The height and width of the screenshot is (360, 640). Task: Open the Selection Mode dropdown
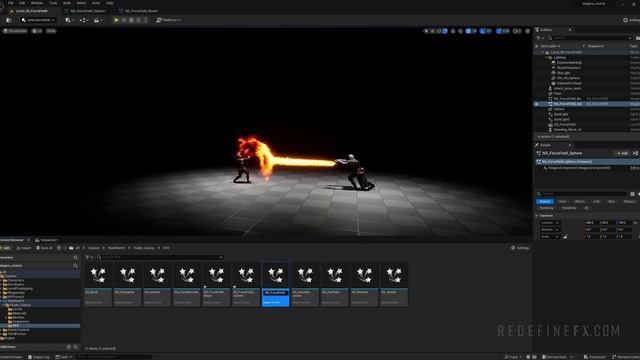[x=38, y=20]
